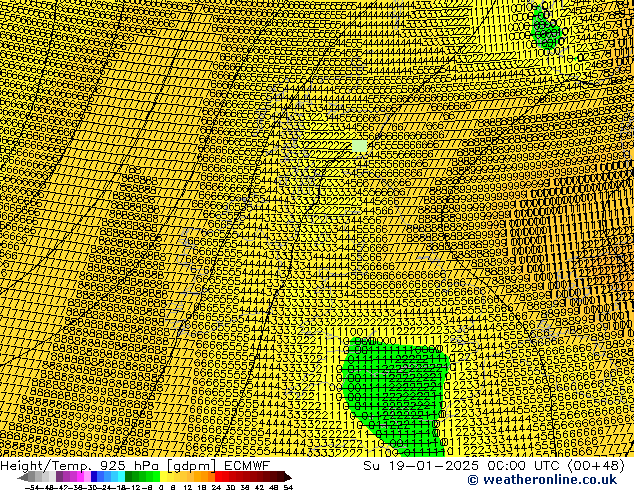The height and width of the screenshot is (490, 634).
Task: Click the dark blue swatch in color legend
Action: coord(94,476)
